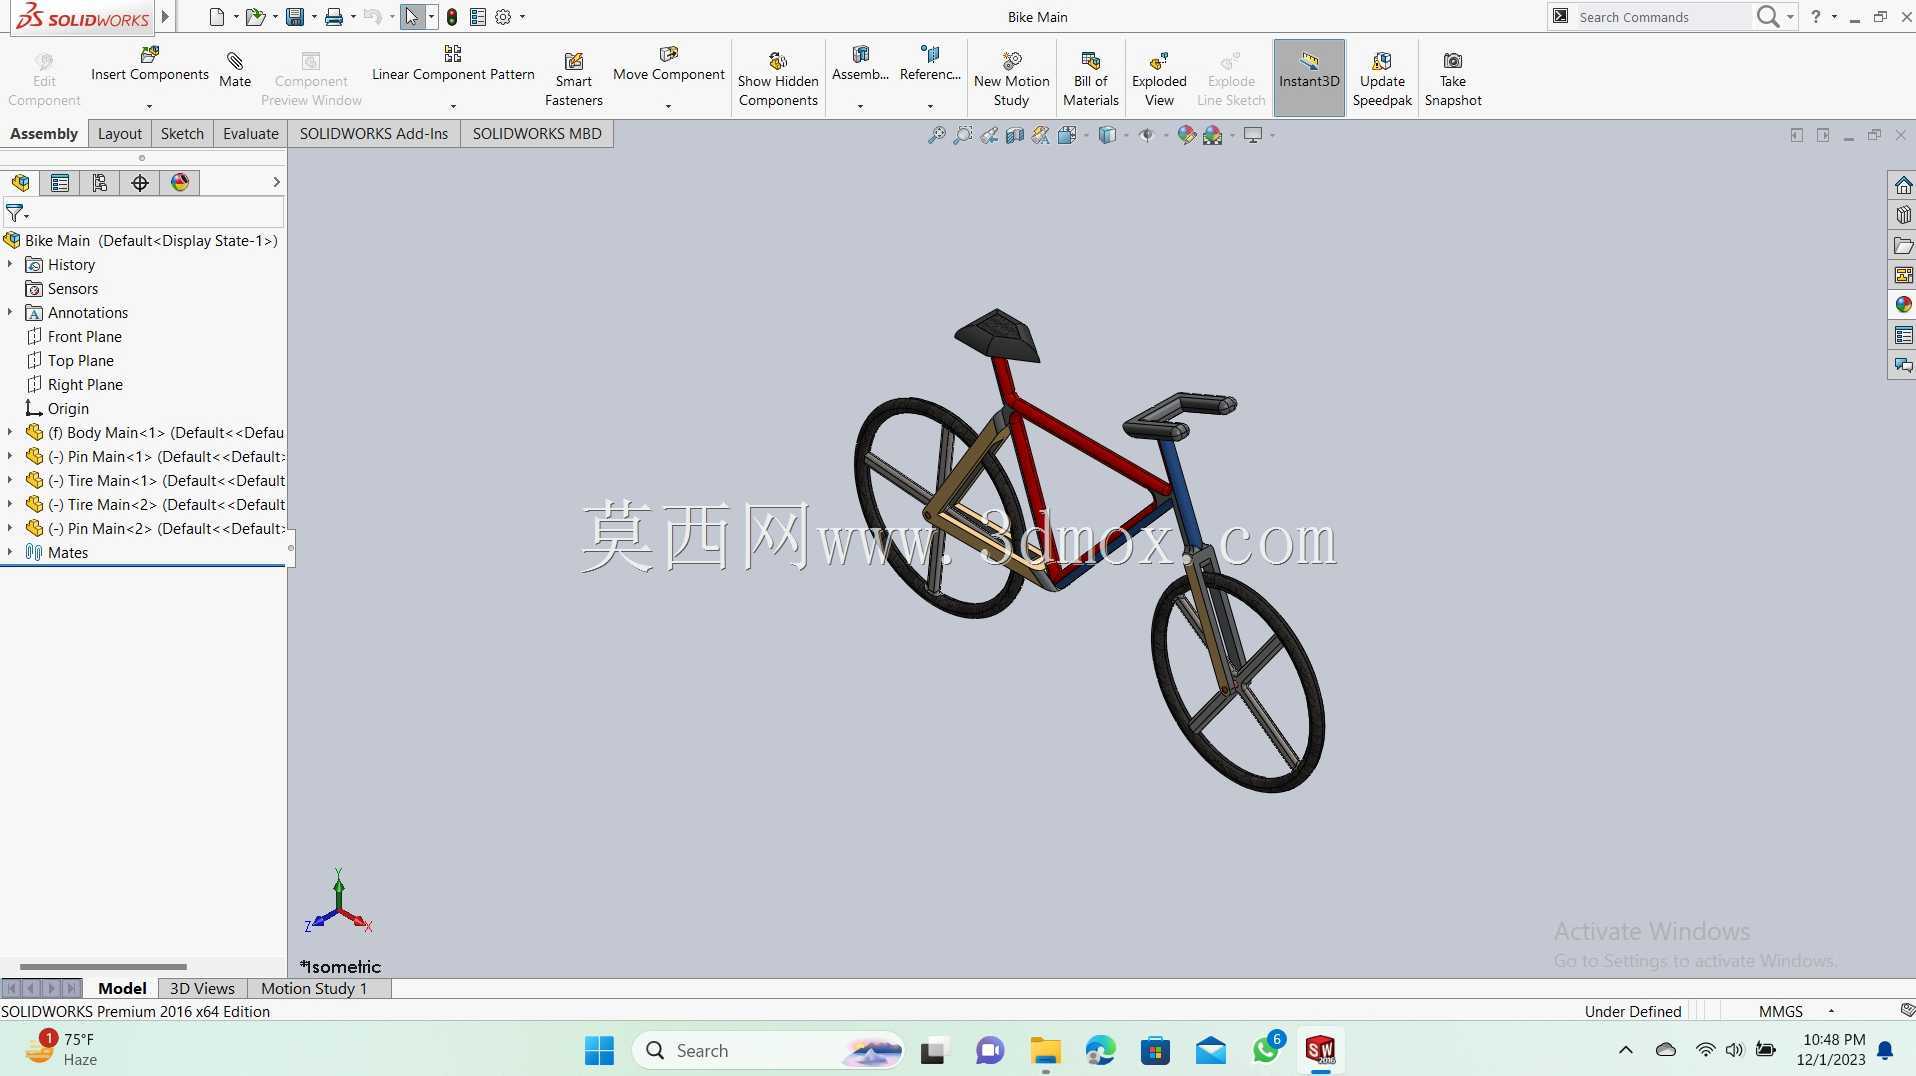Expand the Tire Main<1> component
Viewport: 1916px width, 1076px height.
(x=10, y=480)
